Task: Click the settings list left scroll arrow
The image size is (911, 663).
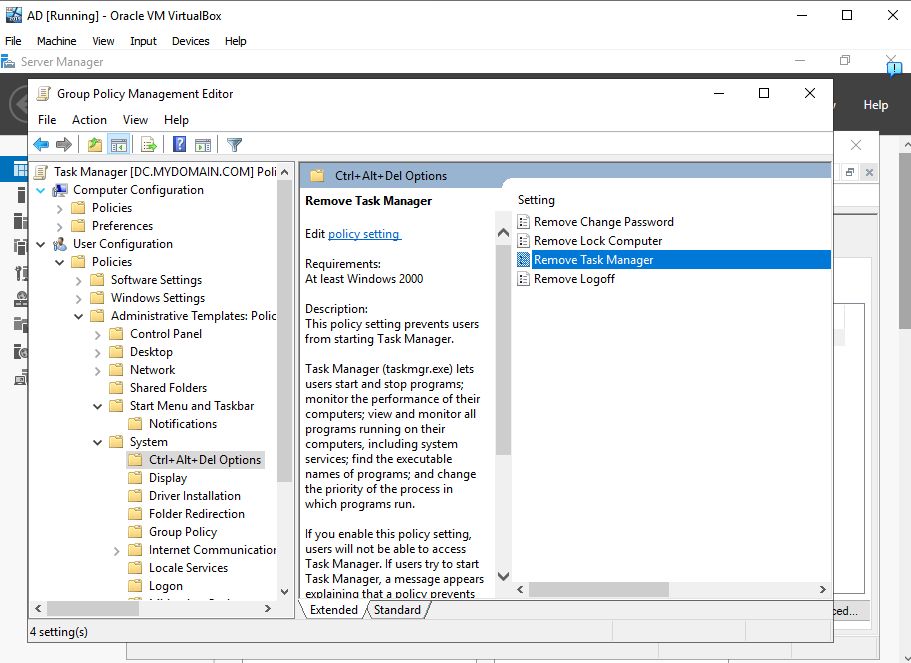Action: click(521, 589)
